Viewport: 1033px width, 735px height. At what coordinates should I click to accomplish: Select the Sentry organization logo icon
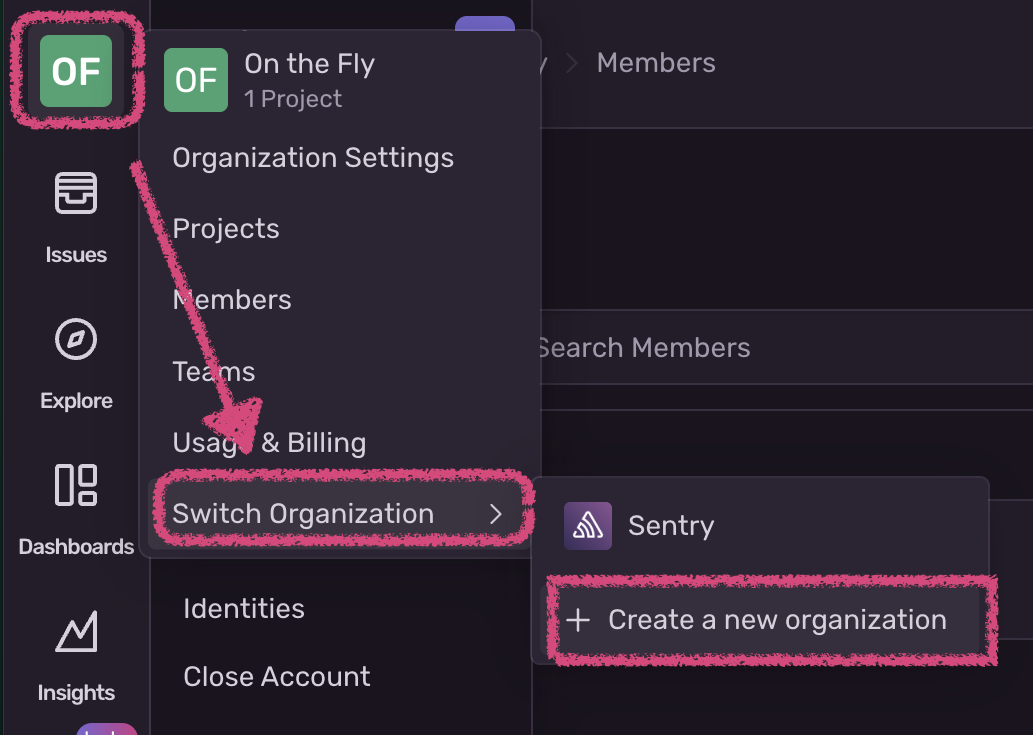click(588, 526)
